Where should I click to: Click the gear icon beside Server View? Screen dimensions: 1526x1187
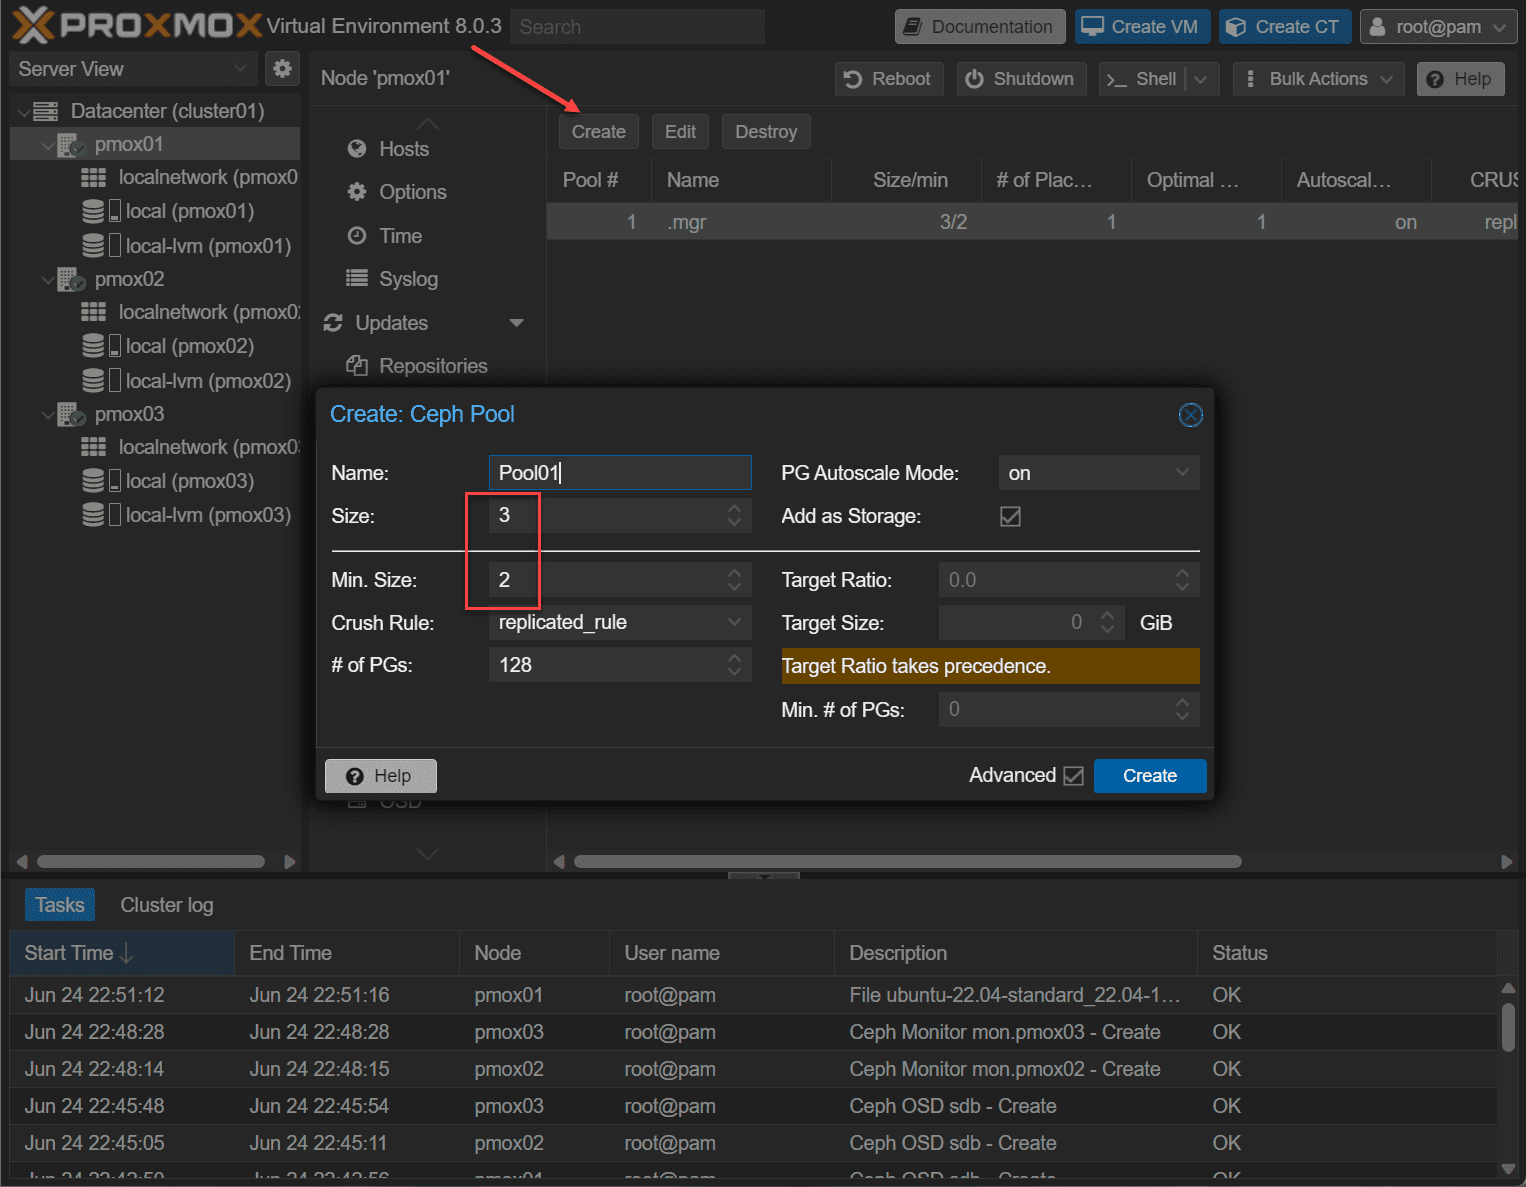coord(282,69)
